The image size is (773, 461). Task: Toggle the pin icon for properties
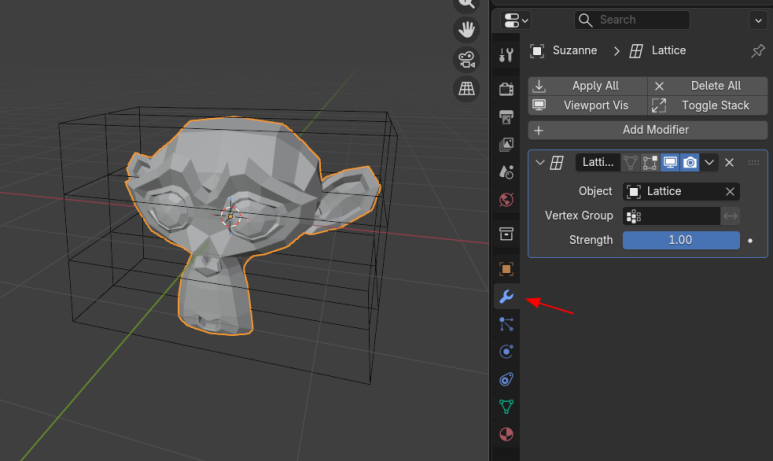758,50
